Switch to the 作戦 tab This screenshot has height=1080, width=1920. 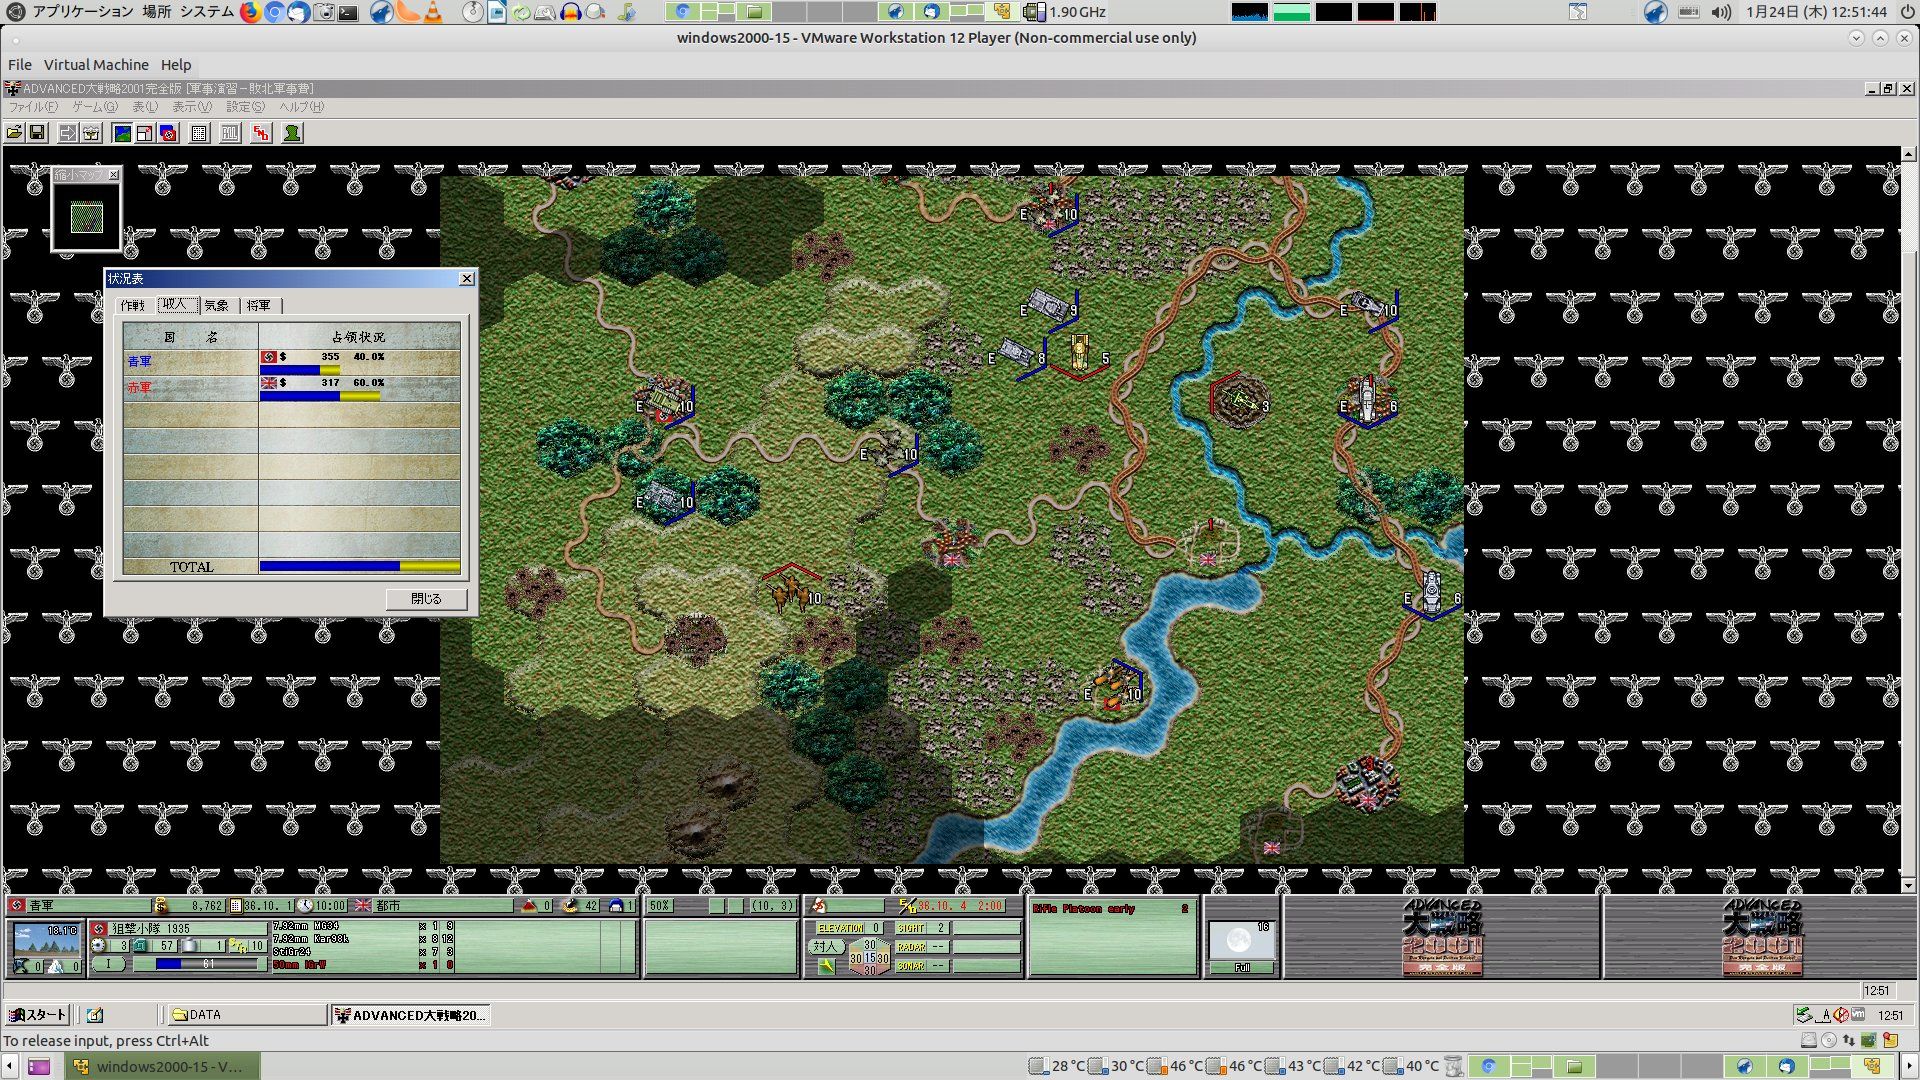pos(132,305)
